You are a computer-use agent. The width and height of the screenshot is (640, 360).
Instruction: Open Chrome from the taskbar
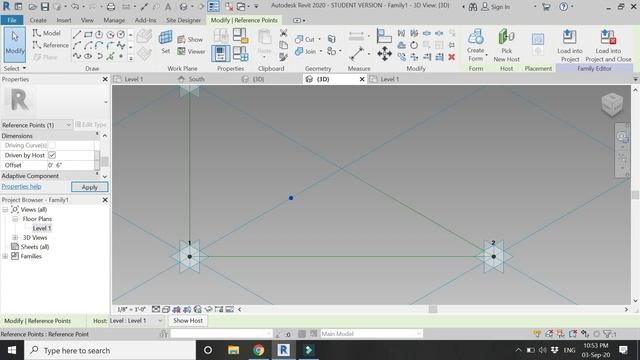[x=258, y=350]
